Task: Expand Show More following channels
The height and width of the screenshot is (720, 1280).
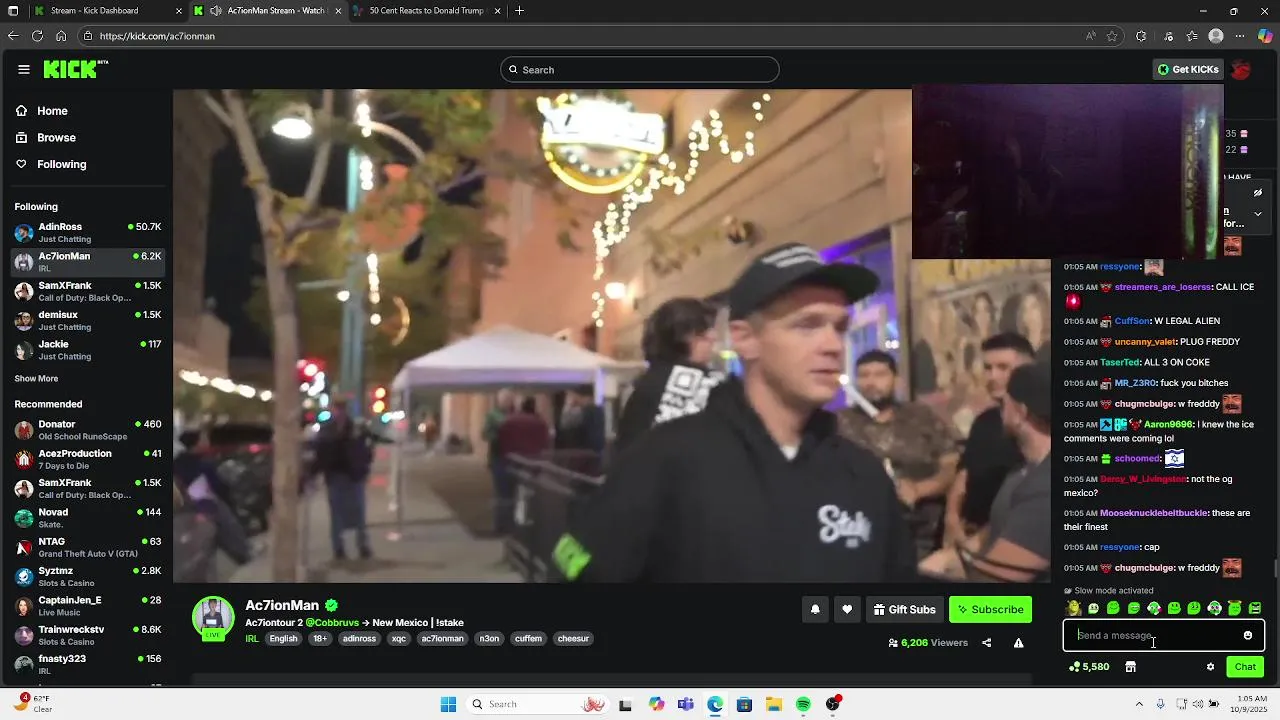Action: [x=36, y=379]
